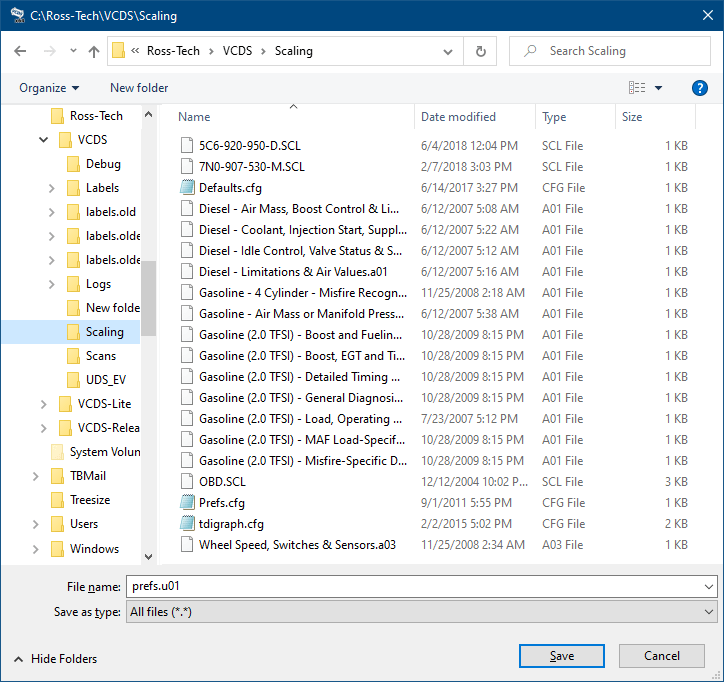
Task: Expand the Logs folder node
Action: [52, 284]
